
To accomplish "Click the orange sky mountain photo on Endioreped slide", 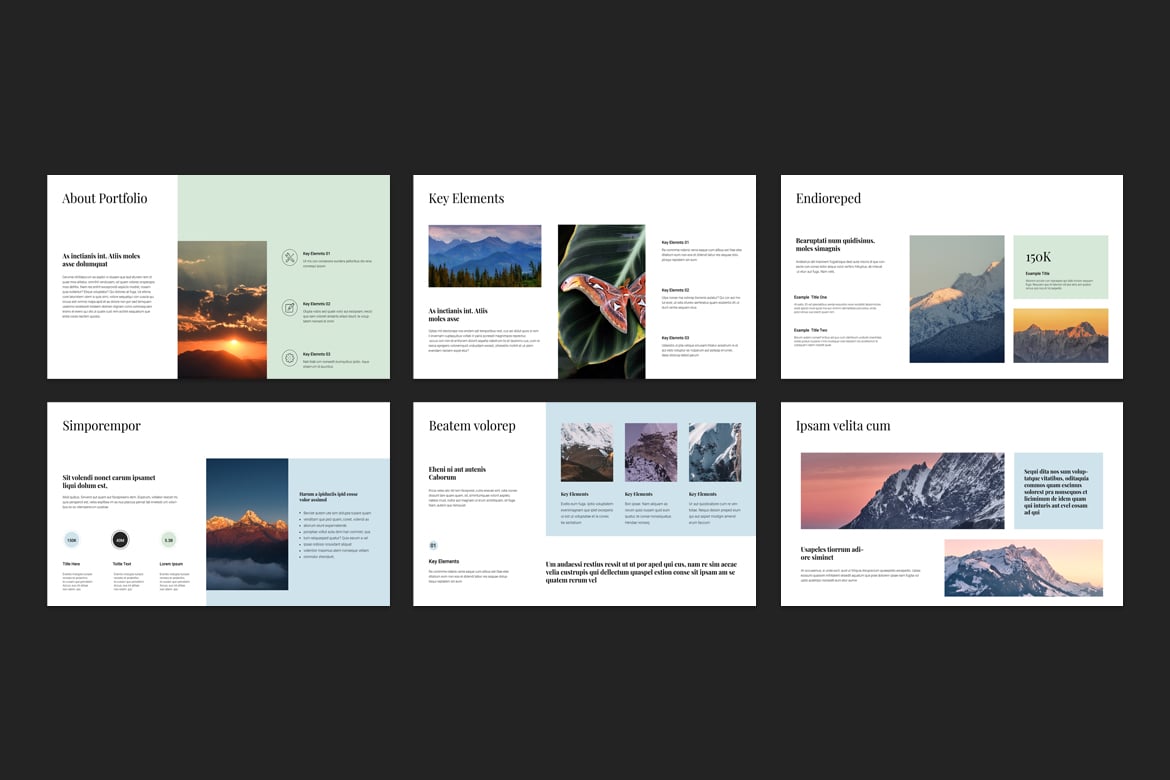I will point(1060,336).
